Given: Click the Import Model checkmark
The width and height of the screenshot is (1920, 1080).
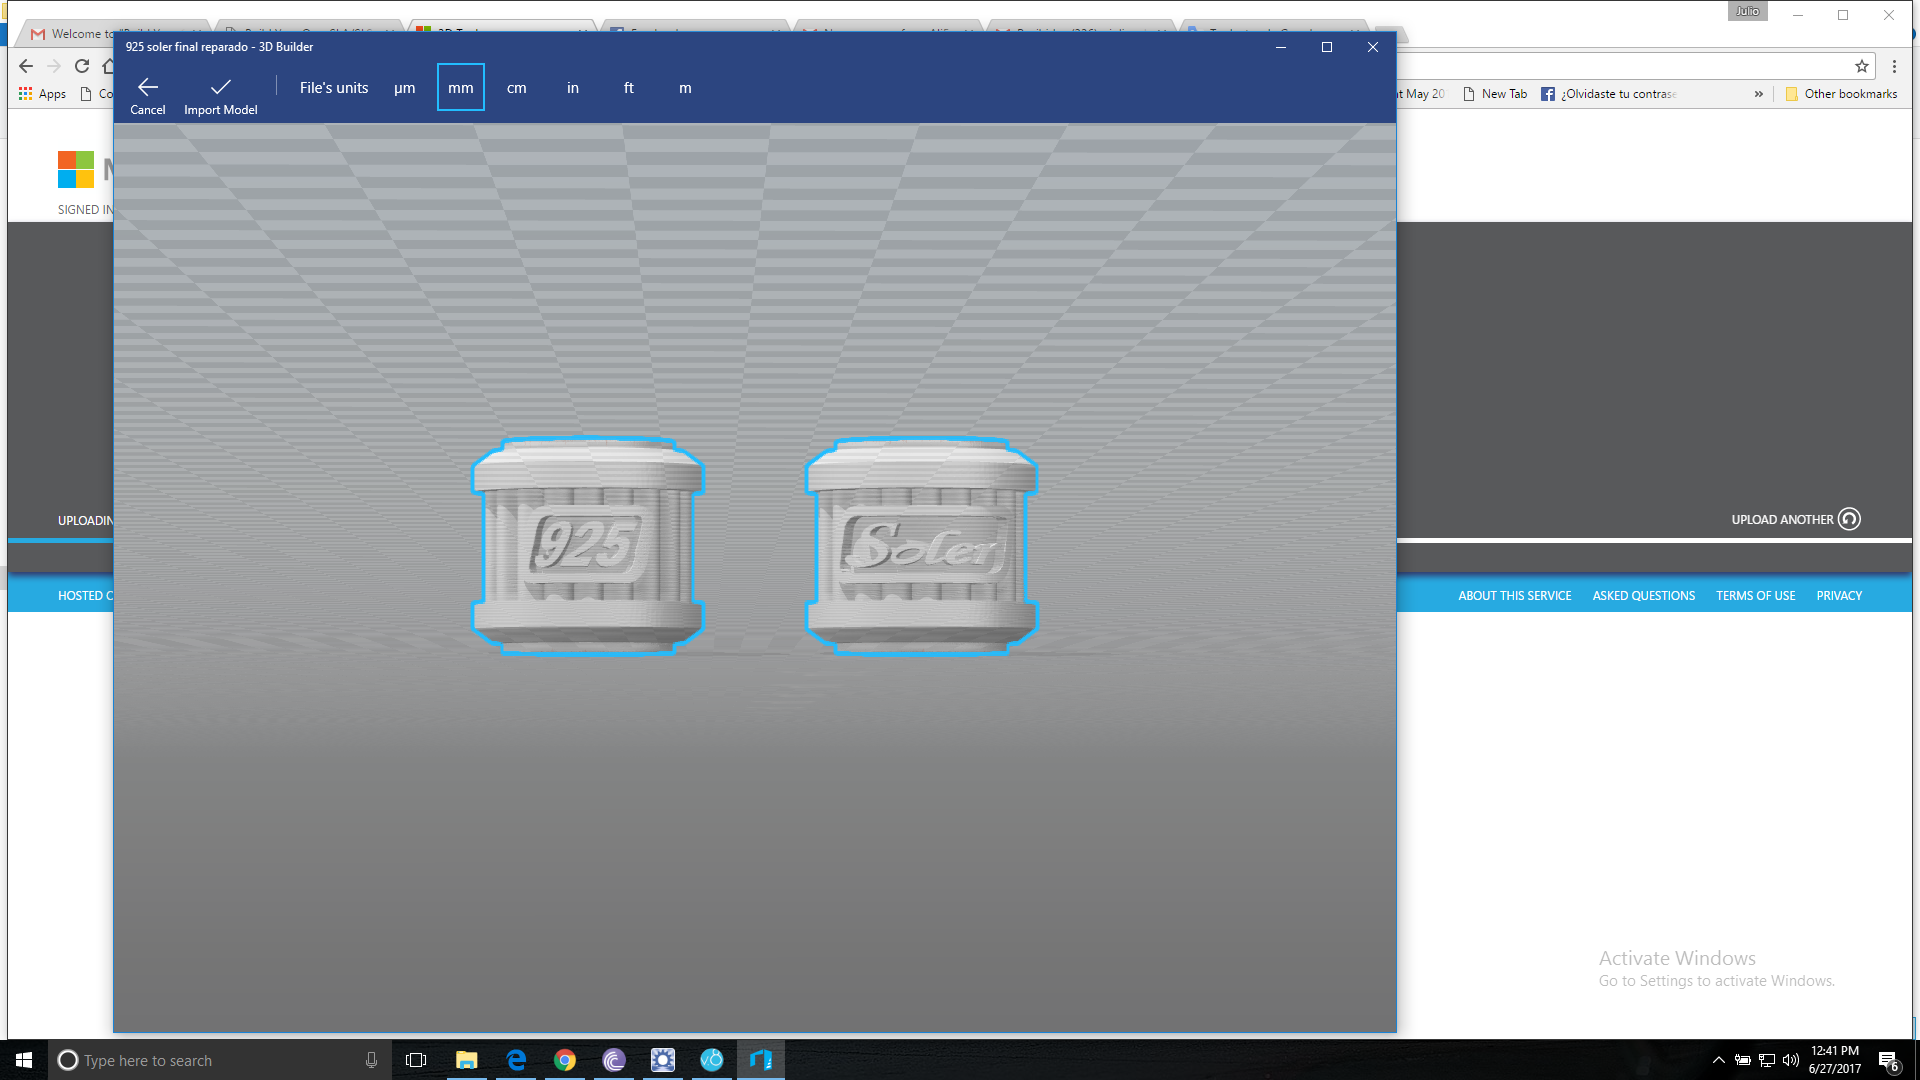Looking at the screenshot, I should pos(221,88).
